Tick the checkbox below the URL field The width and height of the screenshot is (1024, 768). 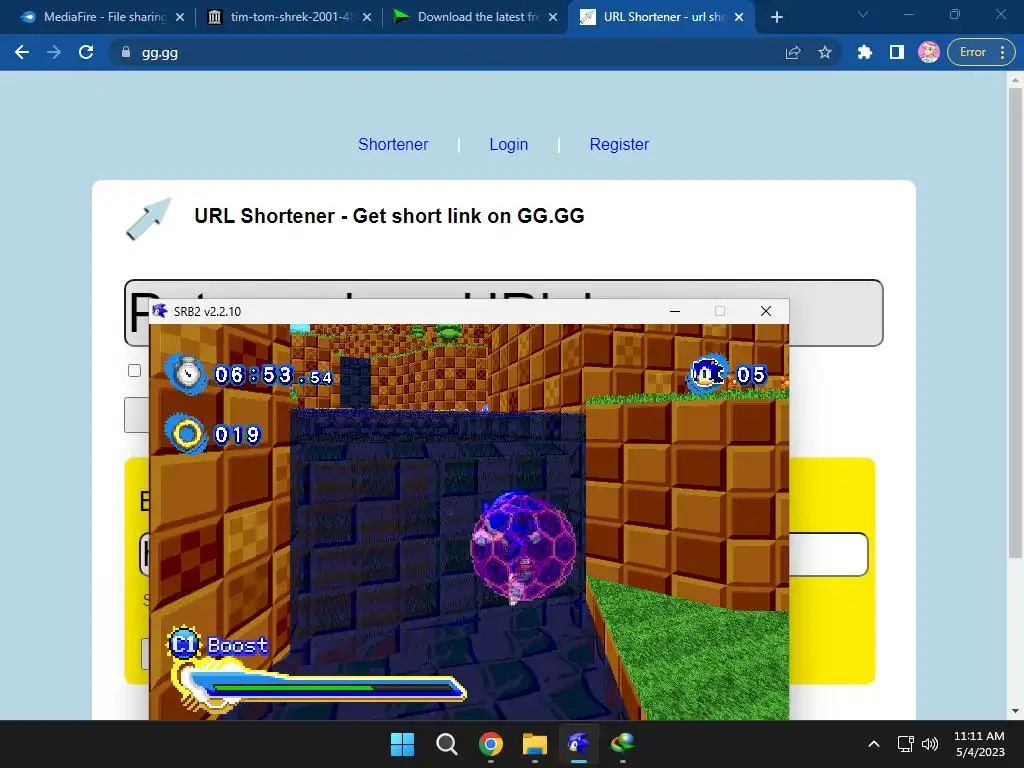click(135, 370)
